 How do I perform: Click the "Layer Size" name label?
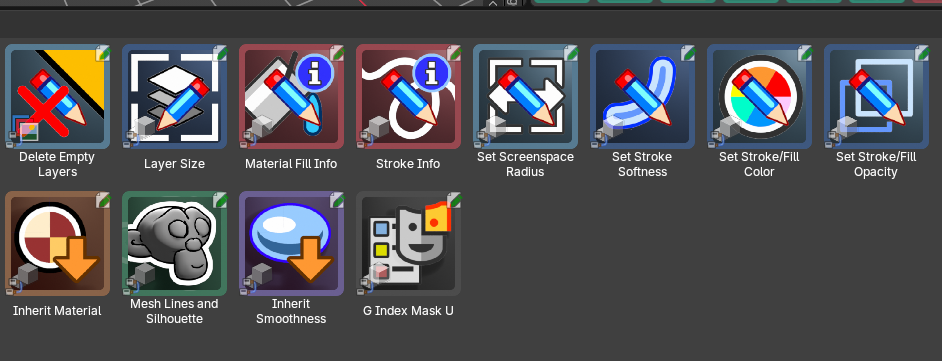coord(174,164)
